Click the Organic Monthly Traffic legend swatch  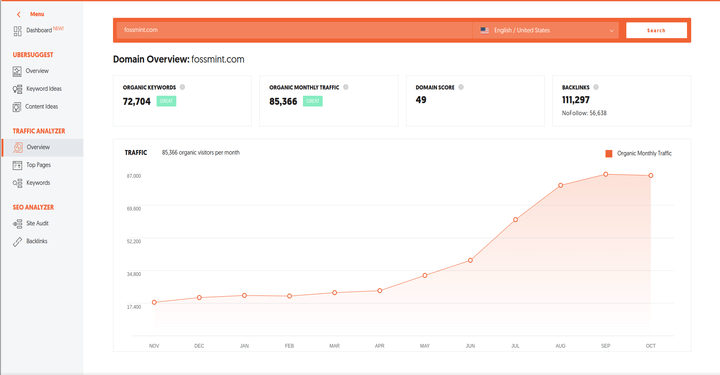coord(609,154)
